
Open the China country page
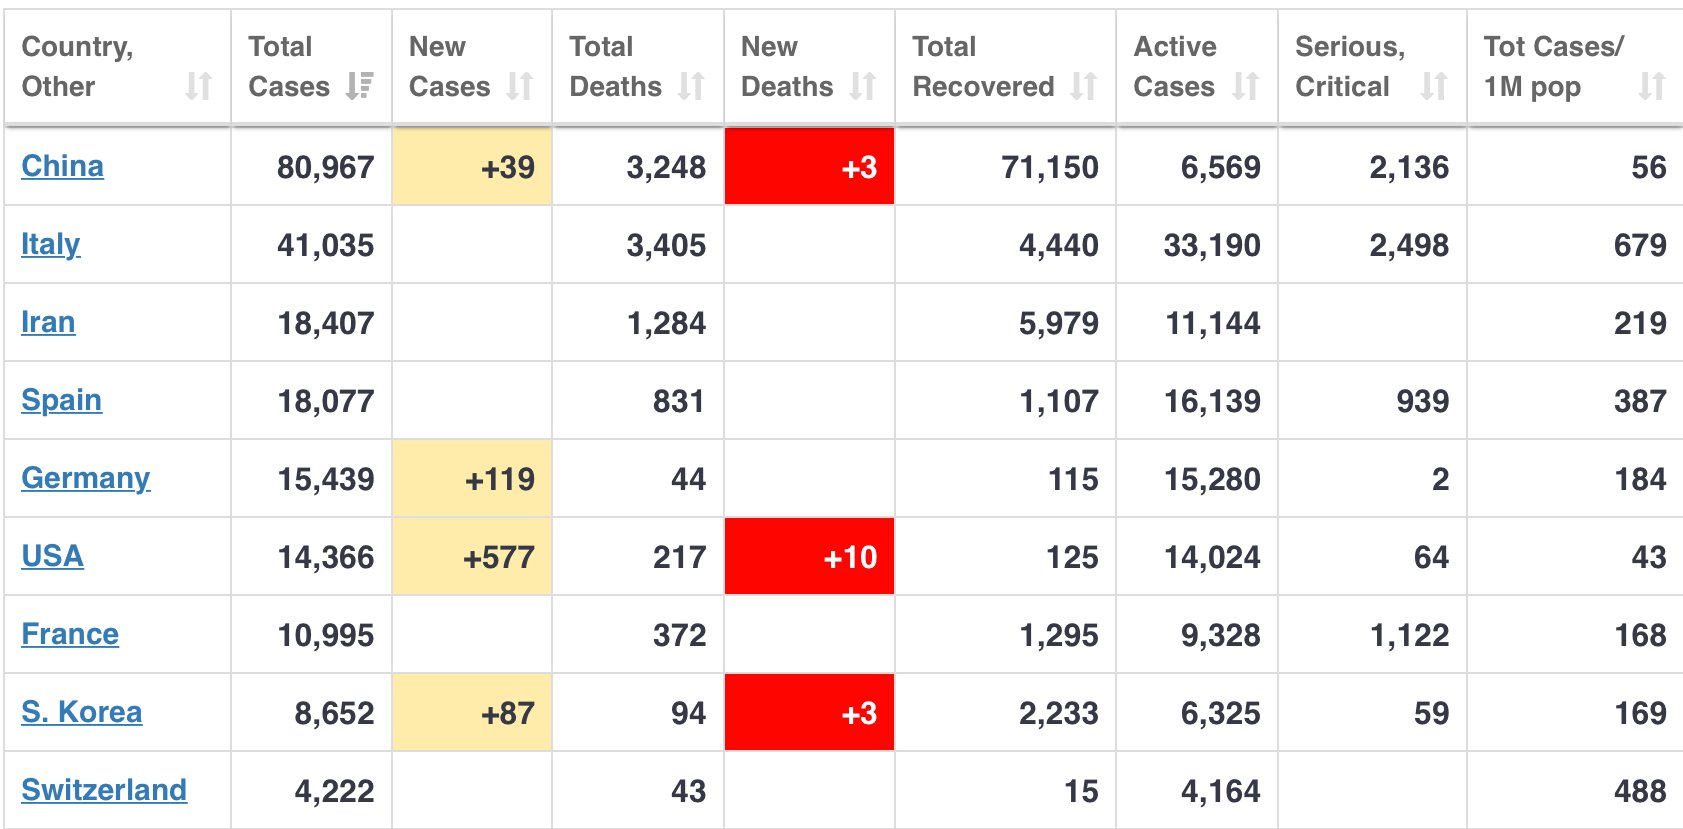click(62, 166)
